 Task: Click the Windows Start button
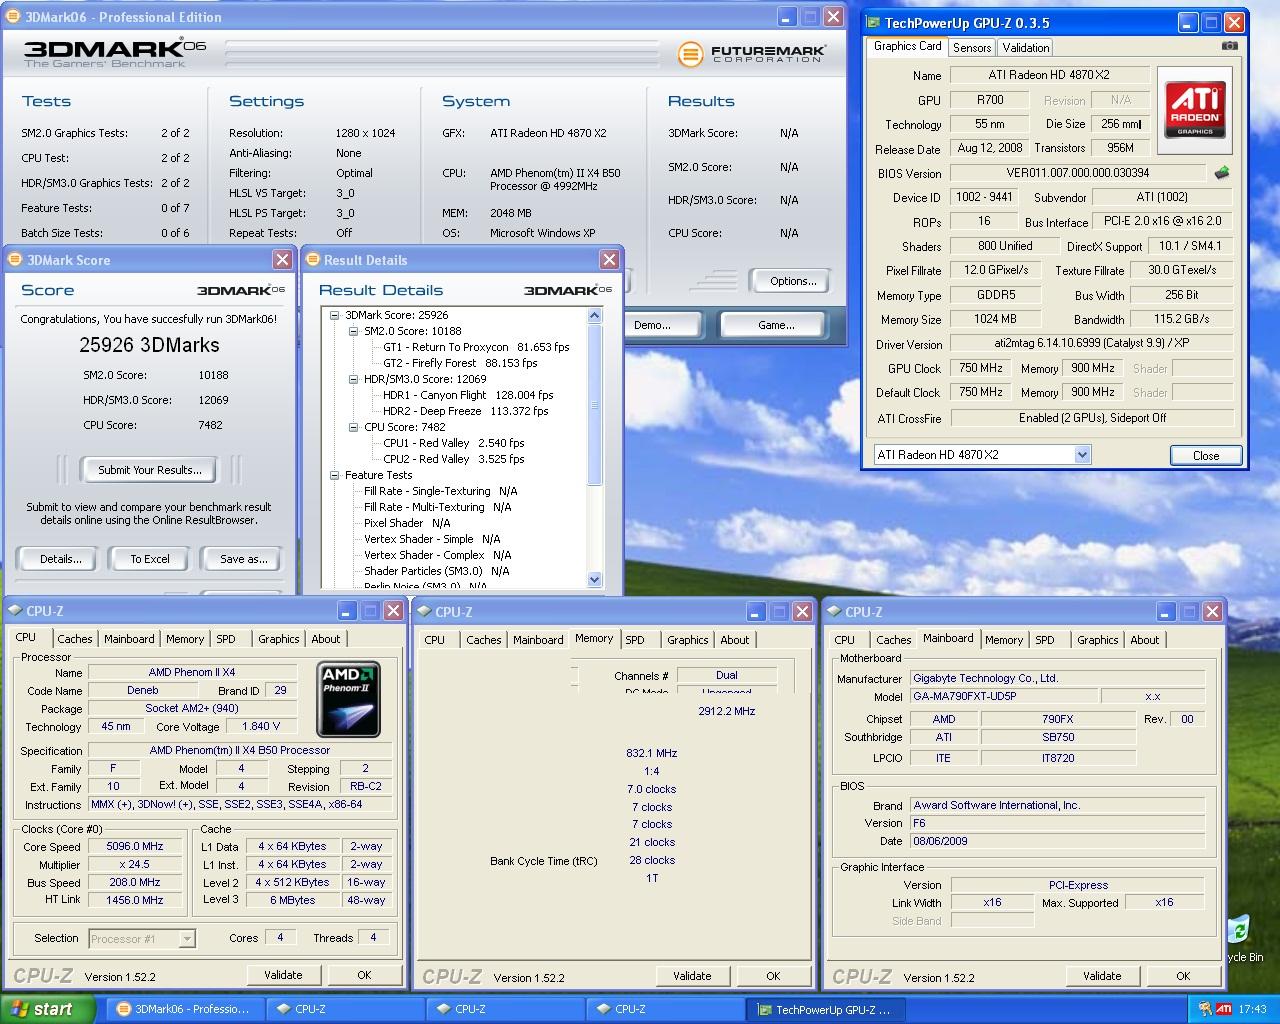[x=48, y=1009]
